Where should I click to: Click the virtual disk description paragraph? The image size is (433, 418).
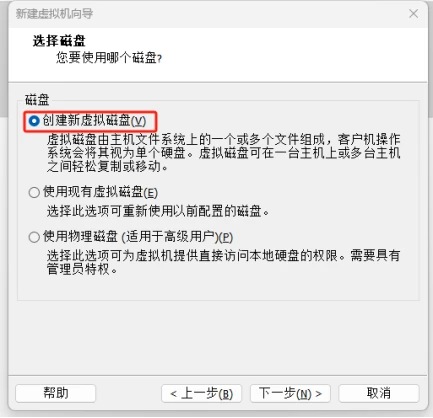click(223, 153)
